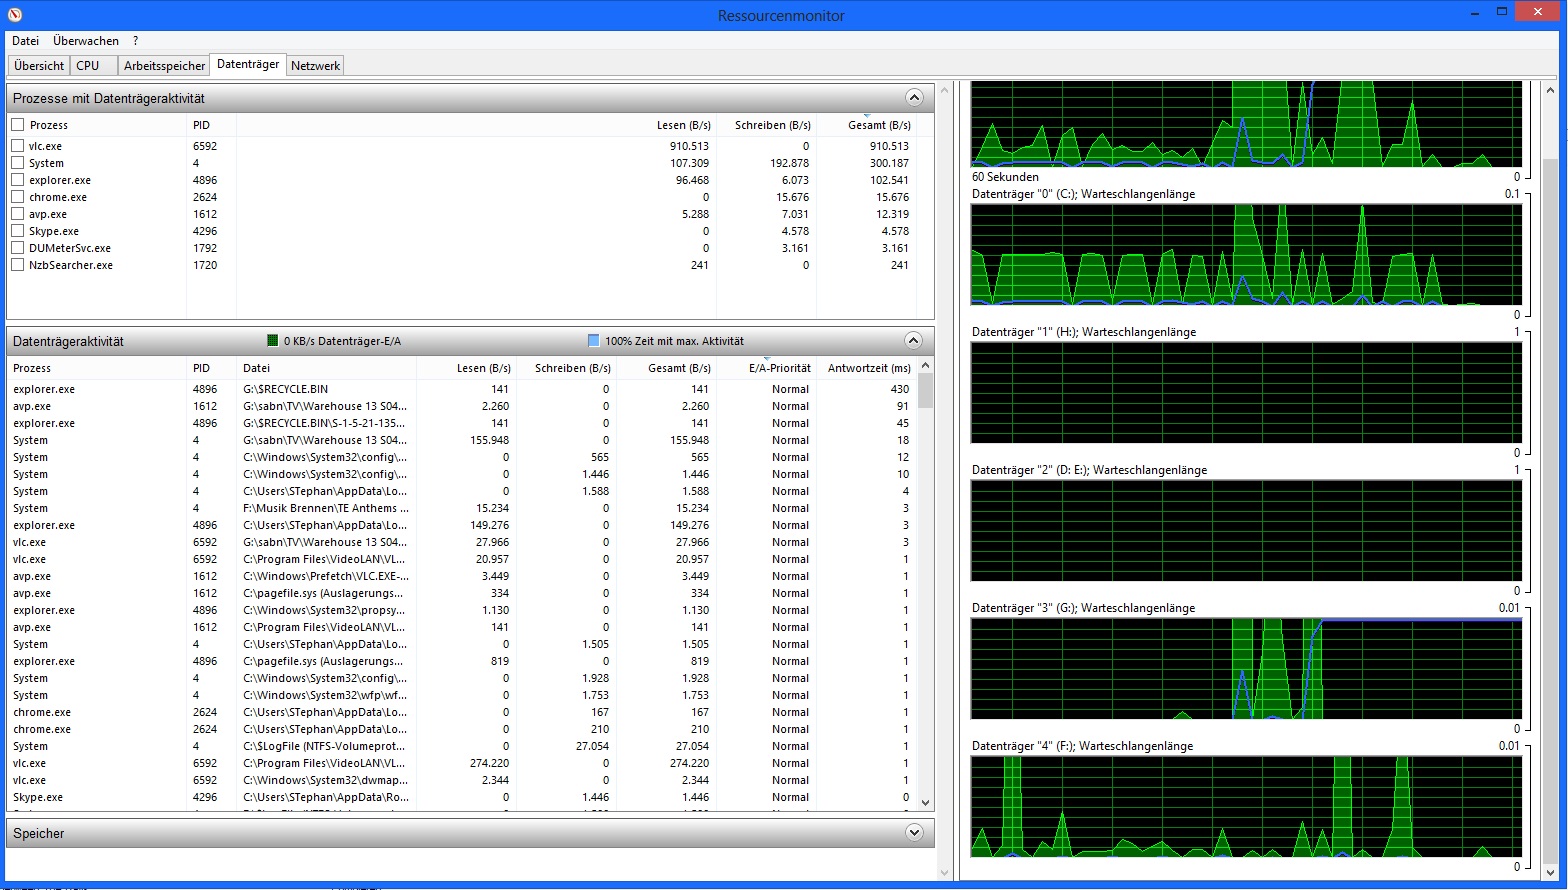
Task: Select G:\$RECYCLE.BIN row with 430 ms
Action: coord(461,389)
